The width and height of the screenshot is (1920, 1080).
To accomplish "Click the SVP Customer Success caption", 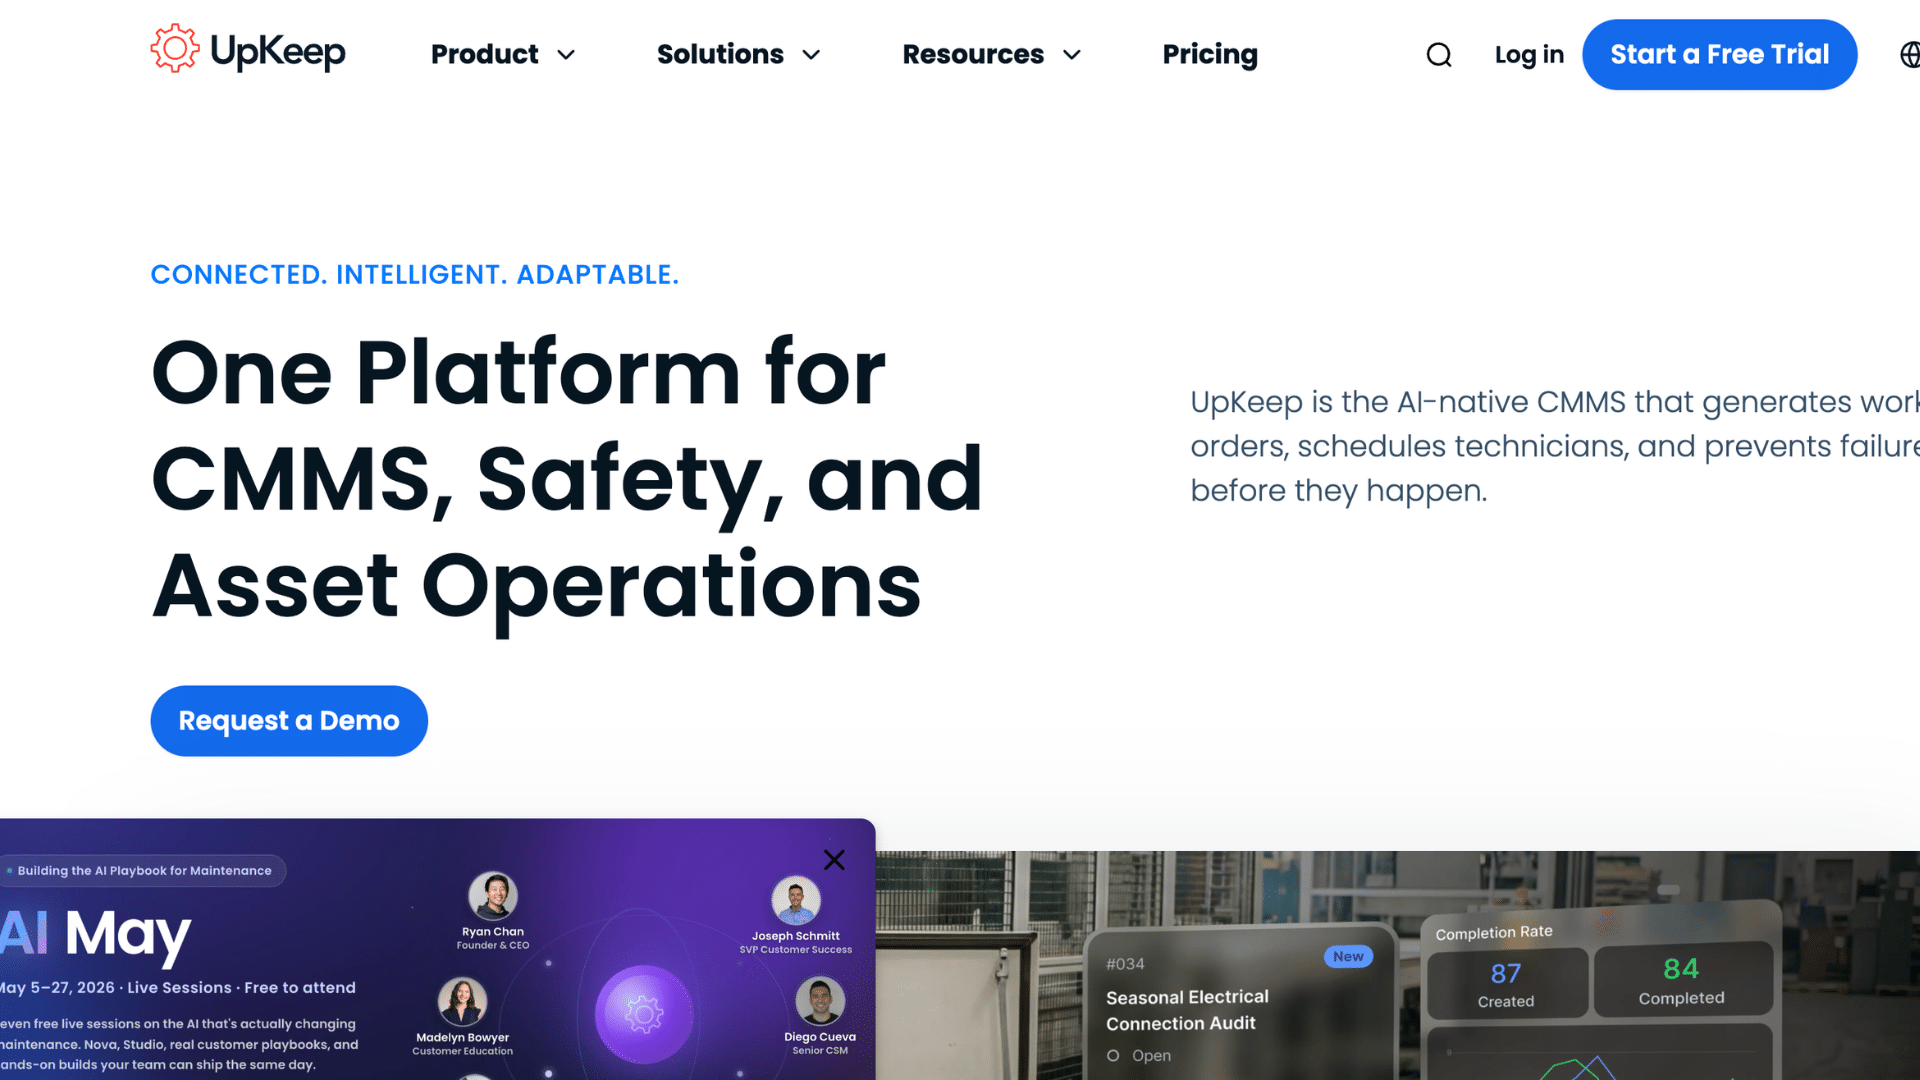I will point(796,950).
